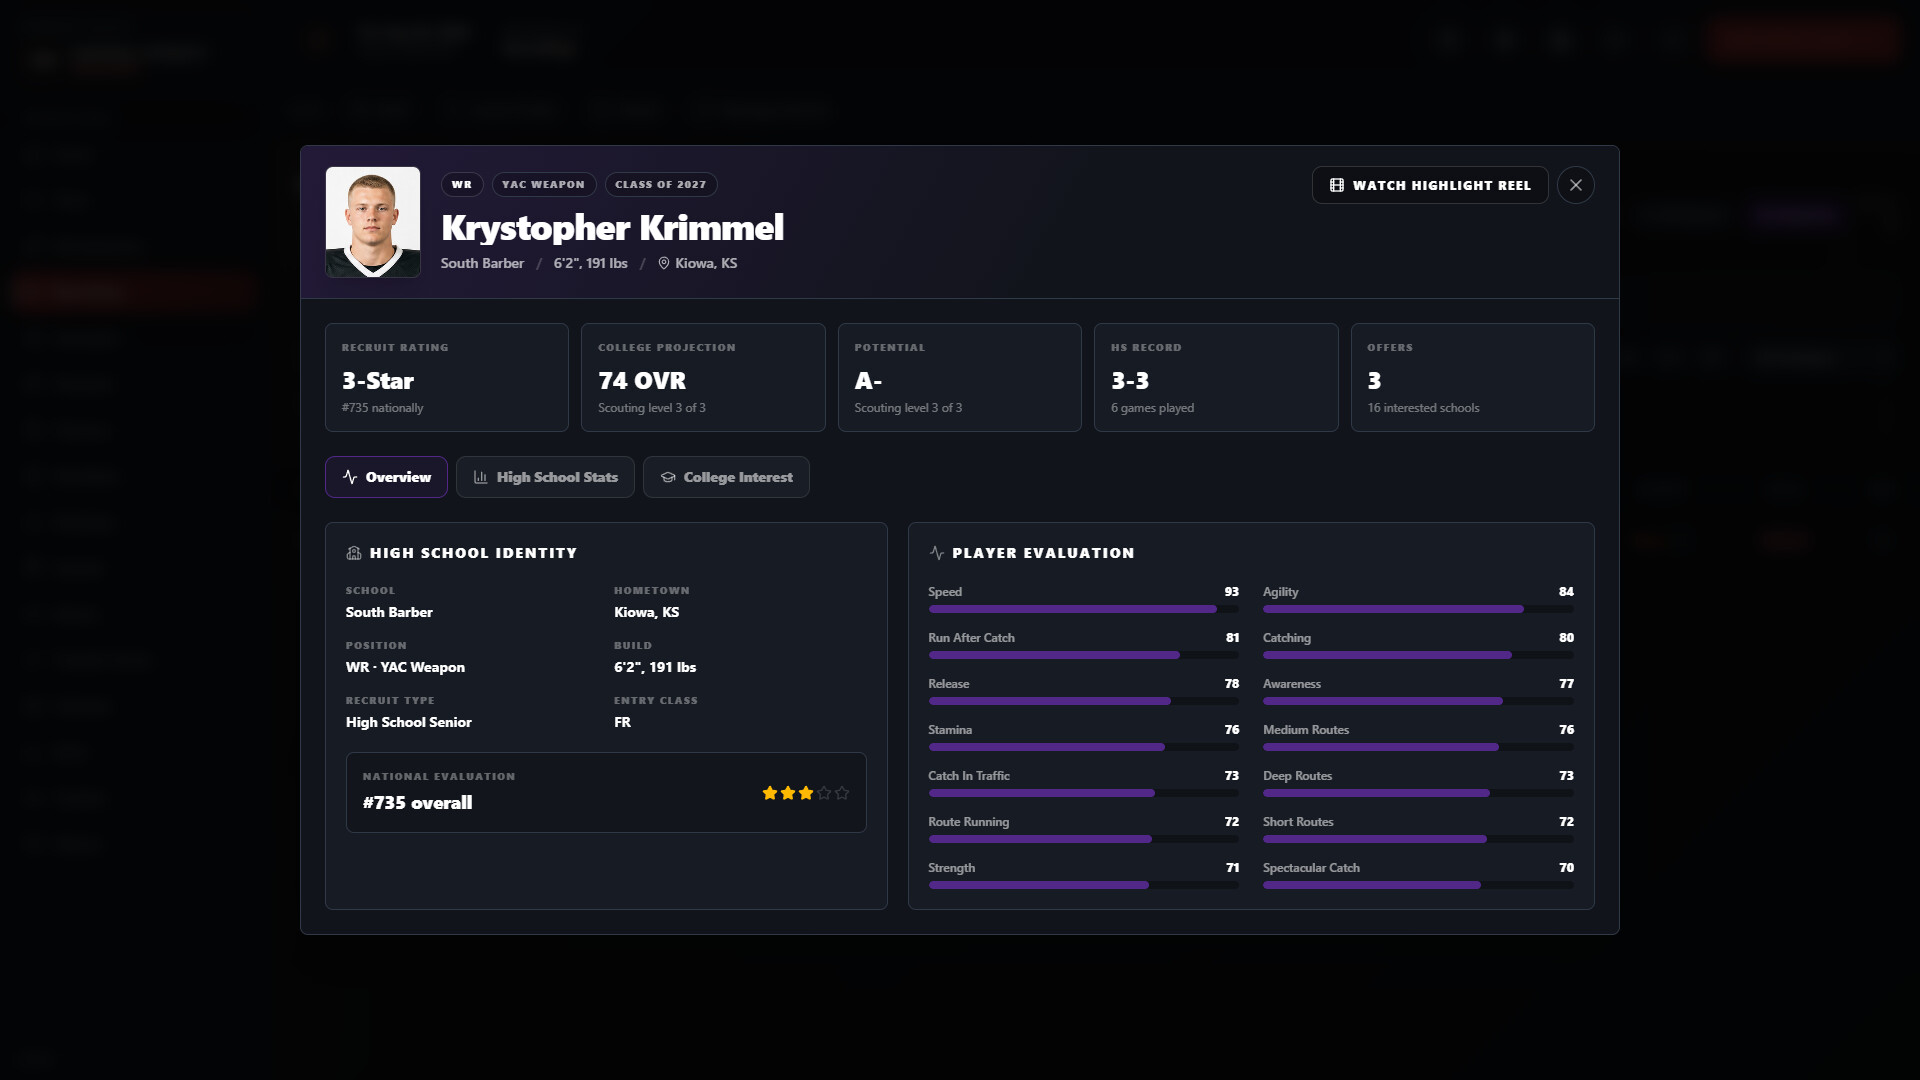The width and height of the screenshot is (1920, 1080).
Task: Click the position value WR · YAC Weapon
Action: [x=405, y=667]
